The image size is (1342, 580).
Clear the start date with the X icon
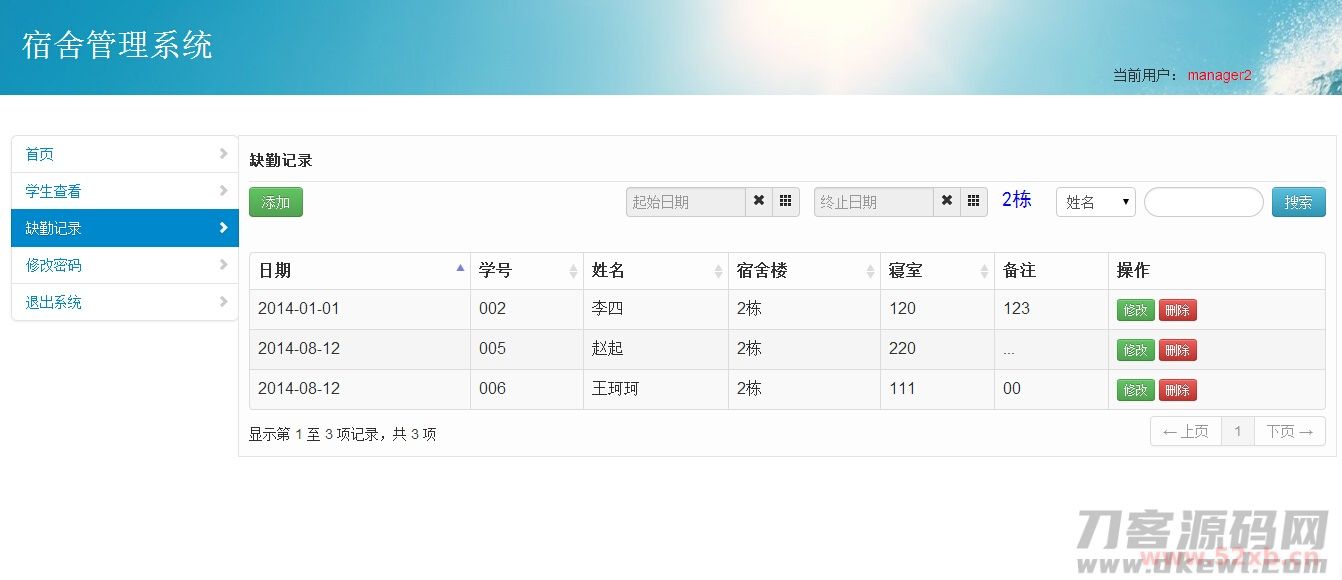tap(759, 202)
